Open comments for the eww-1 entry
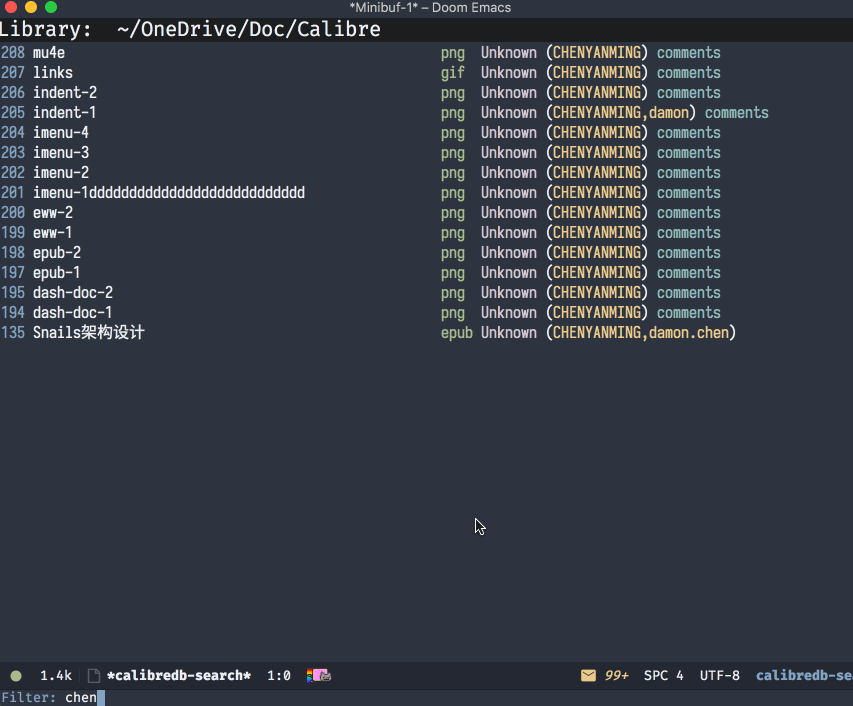This screenshot has width=853, height=706. 688,232
